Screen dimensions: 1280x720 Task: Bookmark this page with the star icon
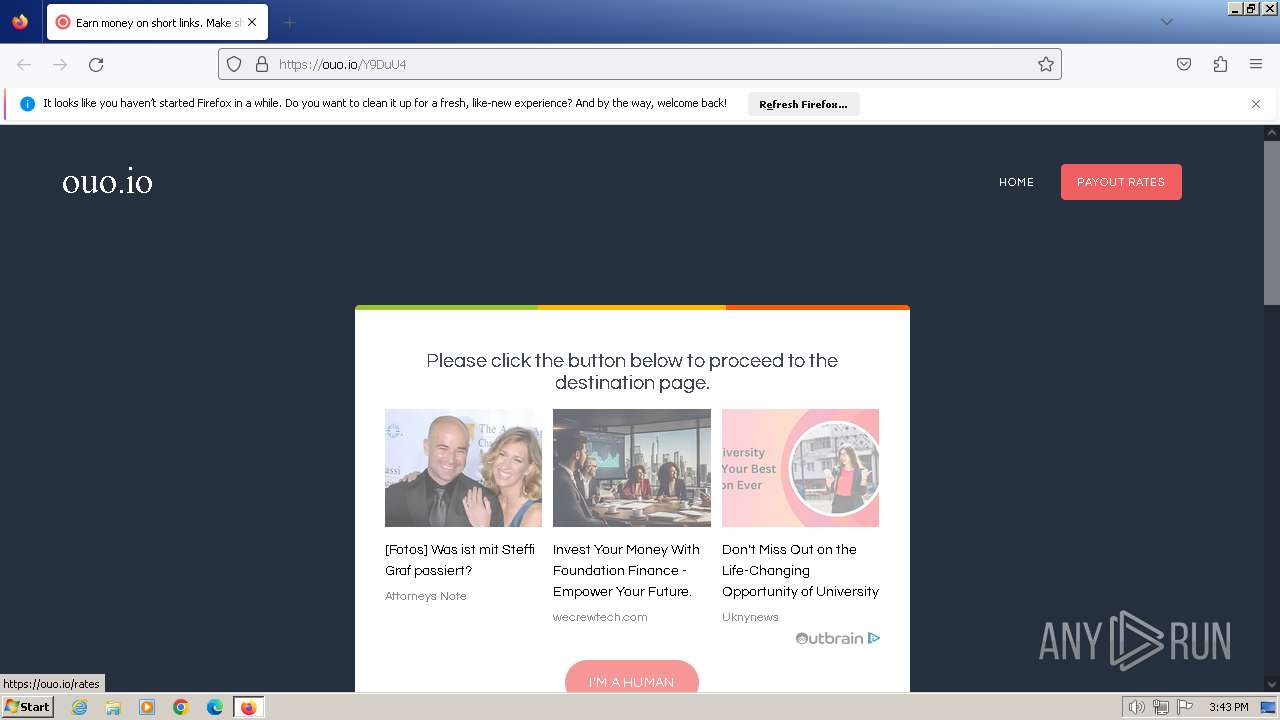click(1046, 64)
